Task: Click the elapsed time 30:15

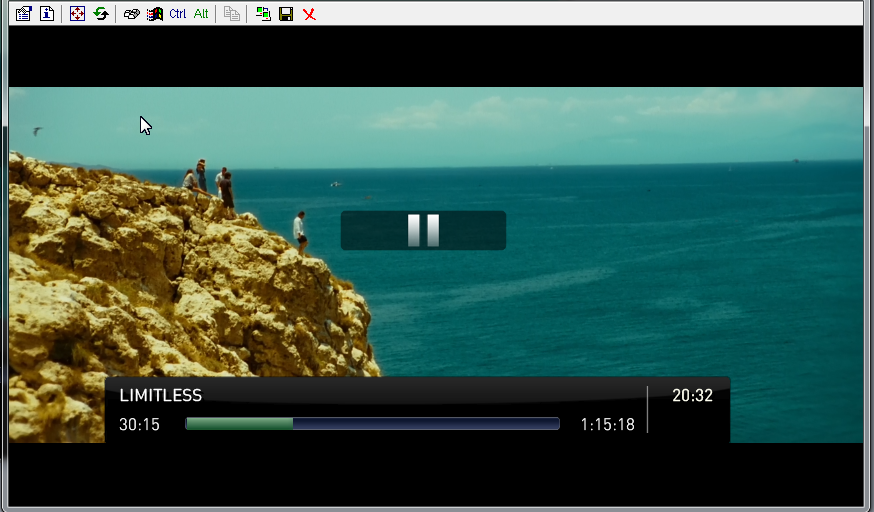Action: tap(139, 425)
